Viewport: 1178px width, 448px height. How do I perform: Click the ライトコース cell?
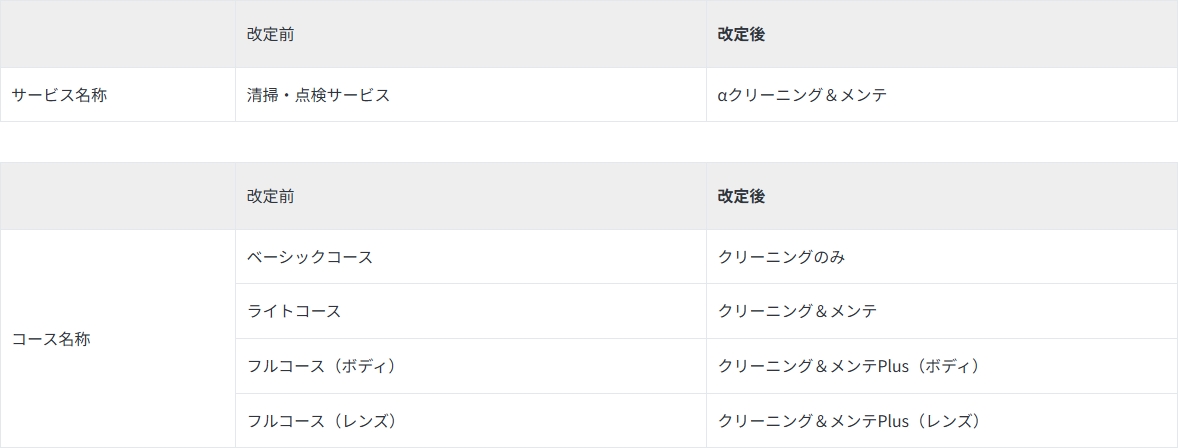293,311
